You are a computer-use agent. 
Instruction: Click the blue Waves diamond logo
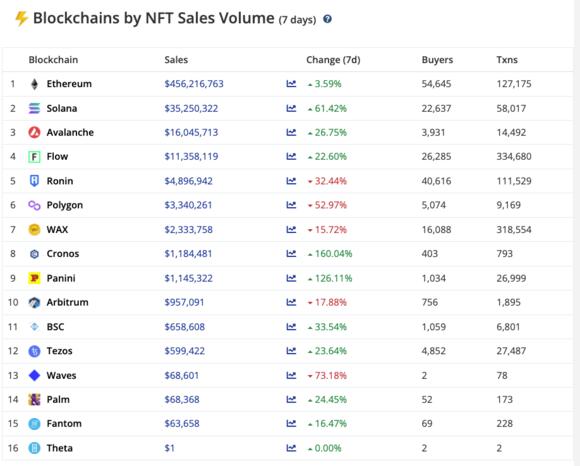pos(34,375)
